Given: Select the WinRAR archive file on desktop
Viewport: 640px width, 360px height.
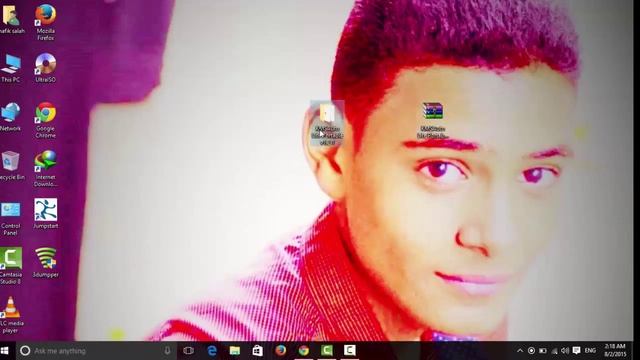Looking at the screenshot, I should tap(433, 120).
